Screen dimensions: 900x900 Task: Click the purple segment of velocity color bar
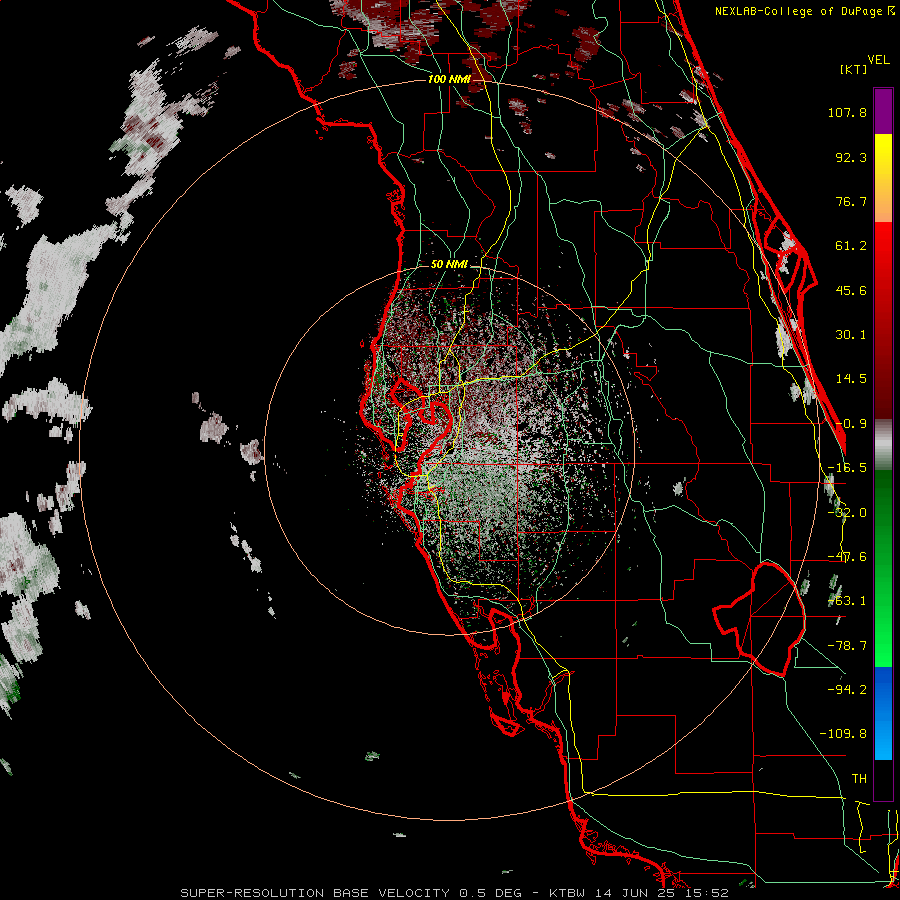(x=883, y=112)
